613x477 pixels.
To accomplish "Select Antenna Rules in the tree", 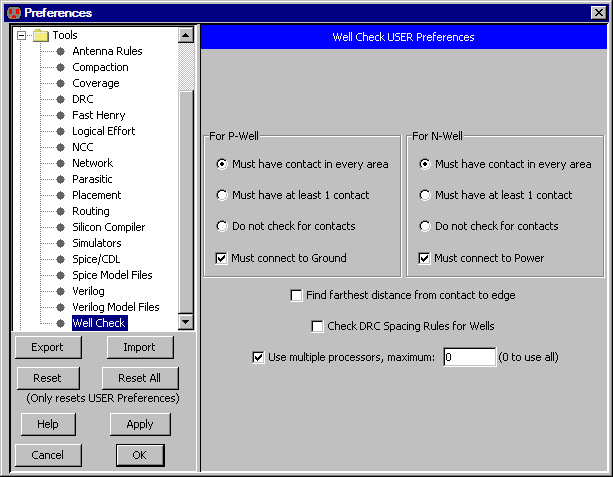I will coord(107,51).
